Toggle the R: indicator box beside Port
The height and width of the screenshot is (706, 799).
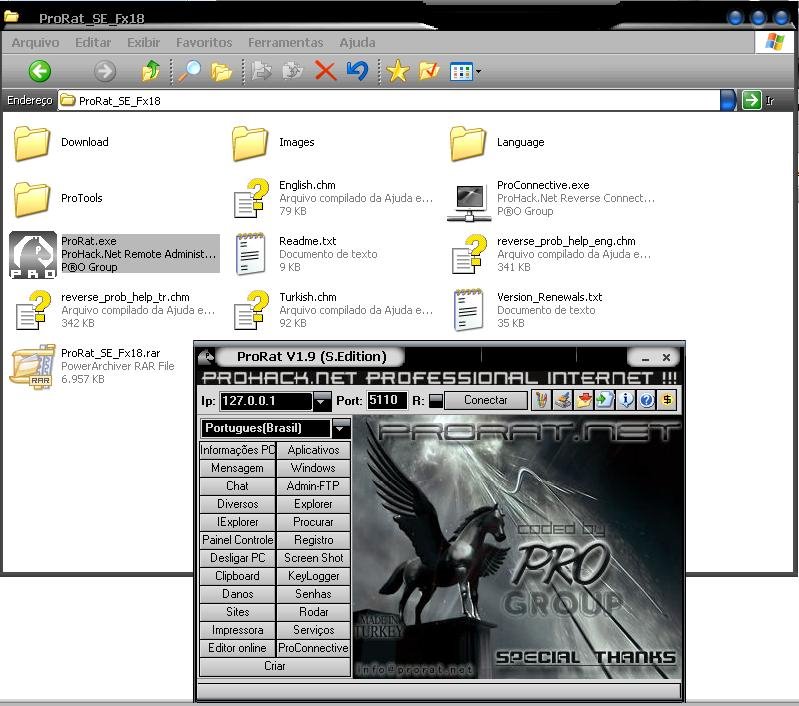pos(435,401)
